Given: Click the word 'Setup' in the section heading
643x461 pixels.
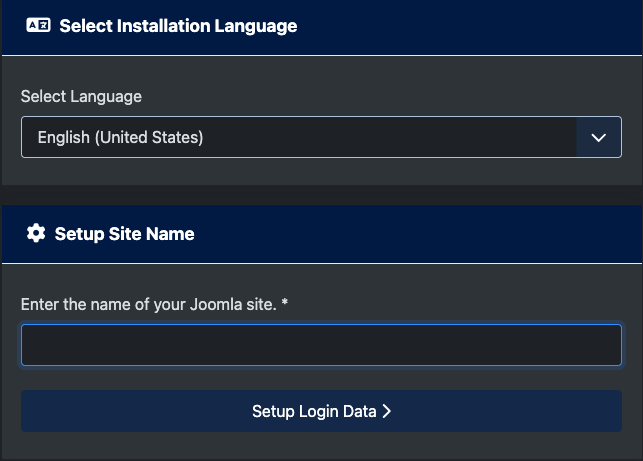Looking at the screenshot, I should 77,234.
